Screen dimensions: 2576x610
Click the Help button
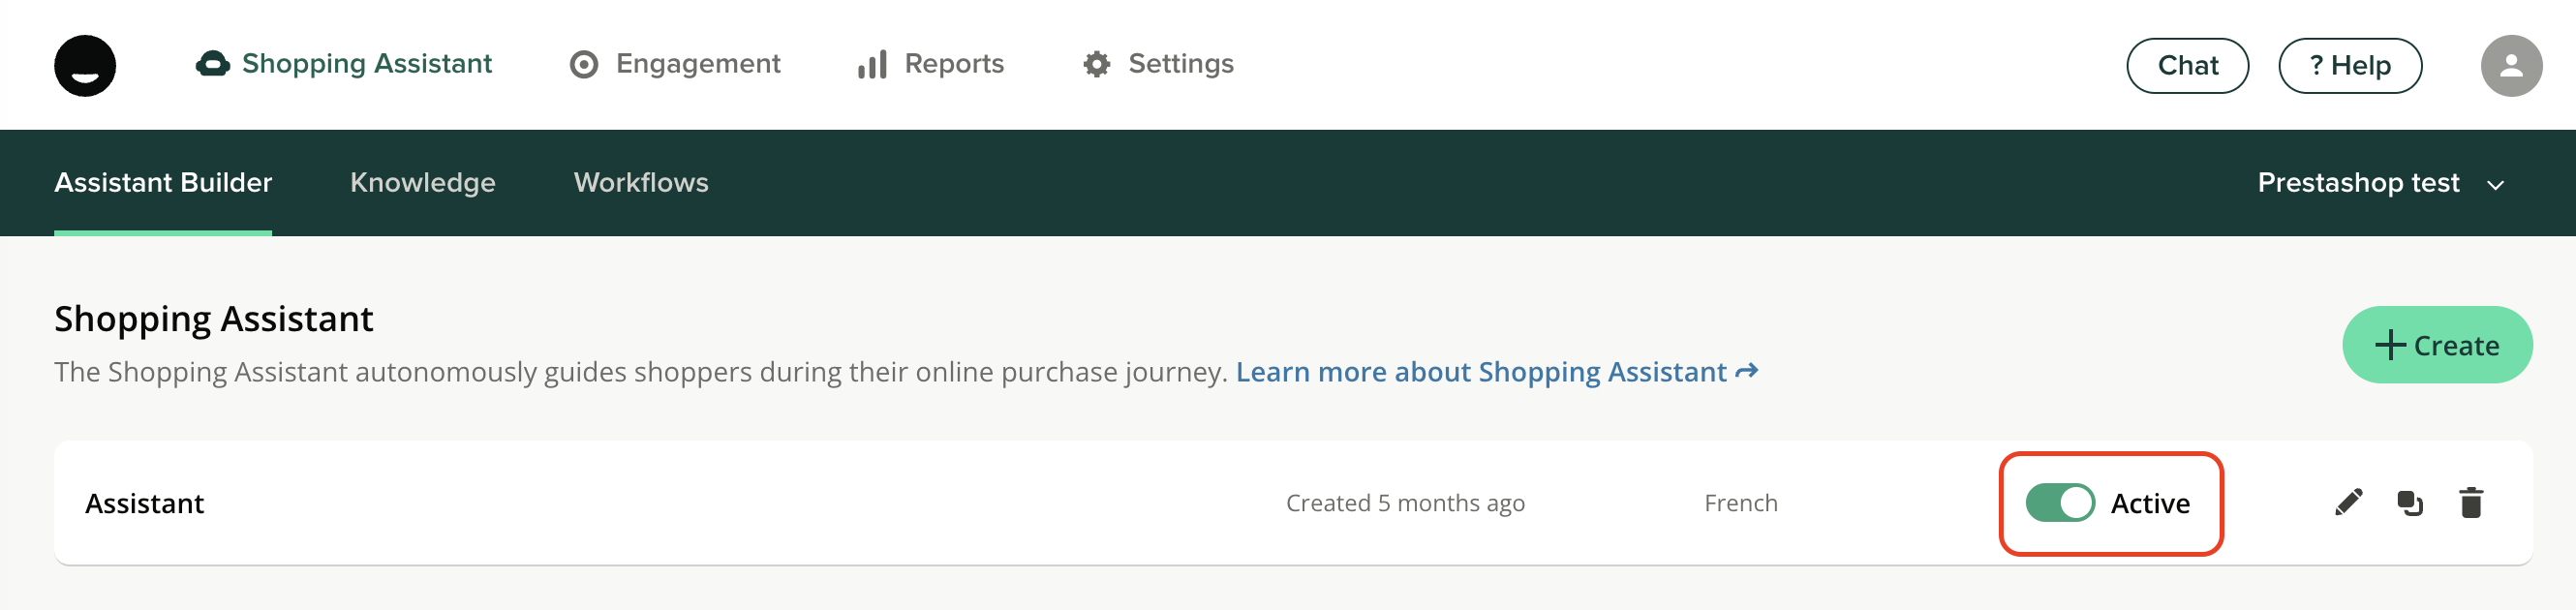[x=2349, y=66]
